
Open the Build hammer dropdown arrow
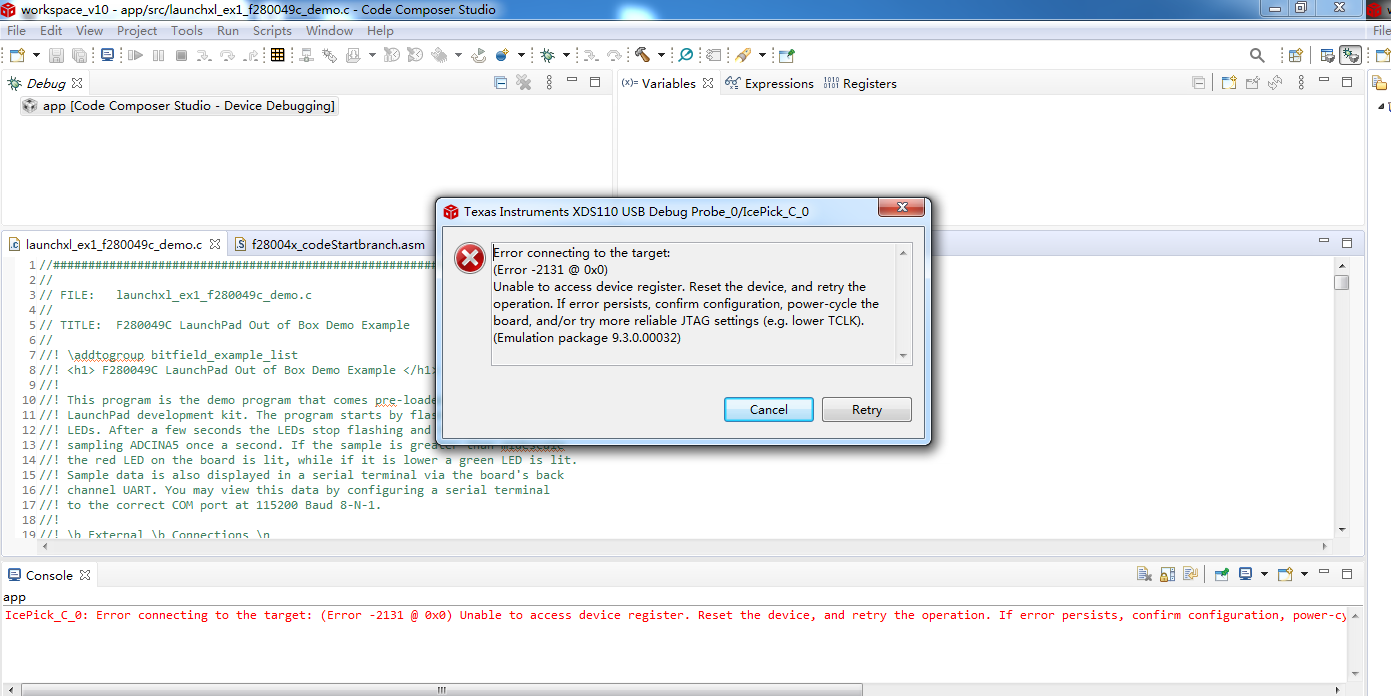(x=661, y=55)
